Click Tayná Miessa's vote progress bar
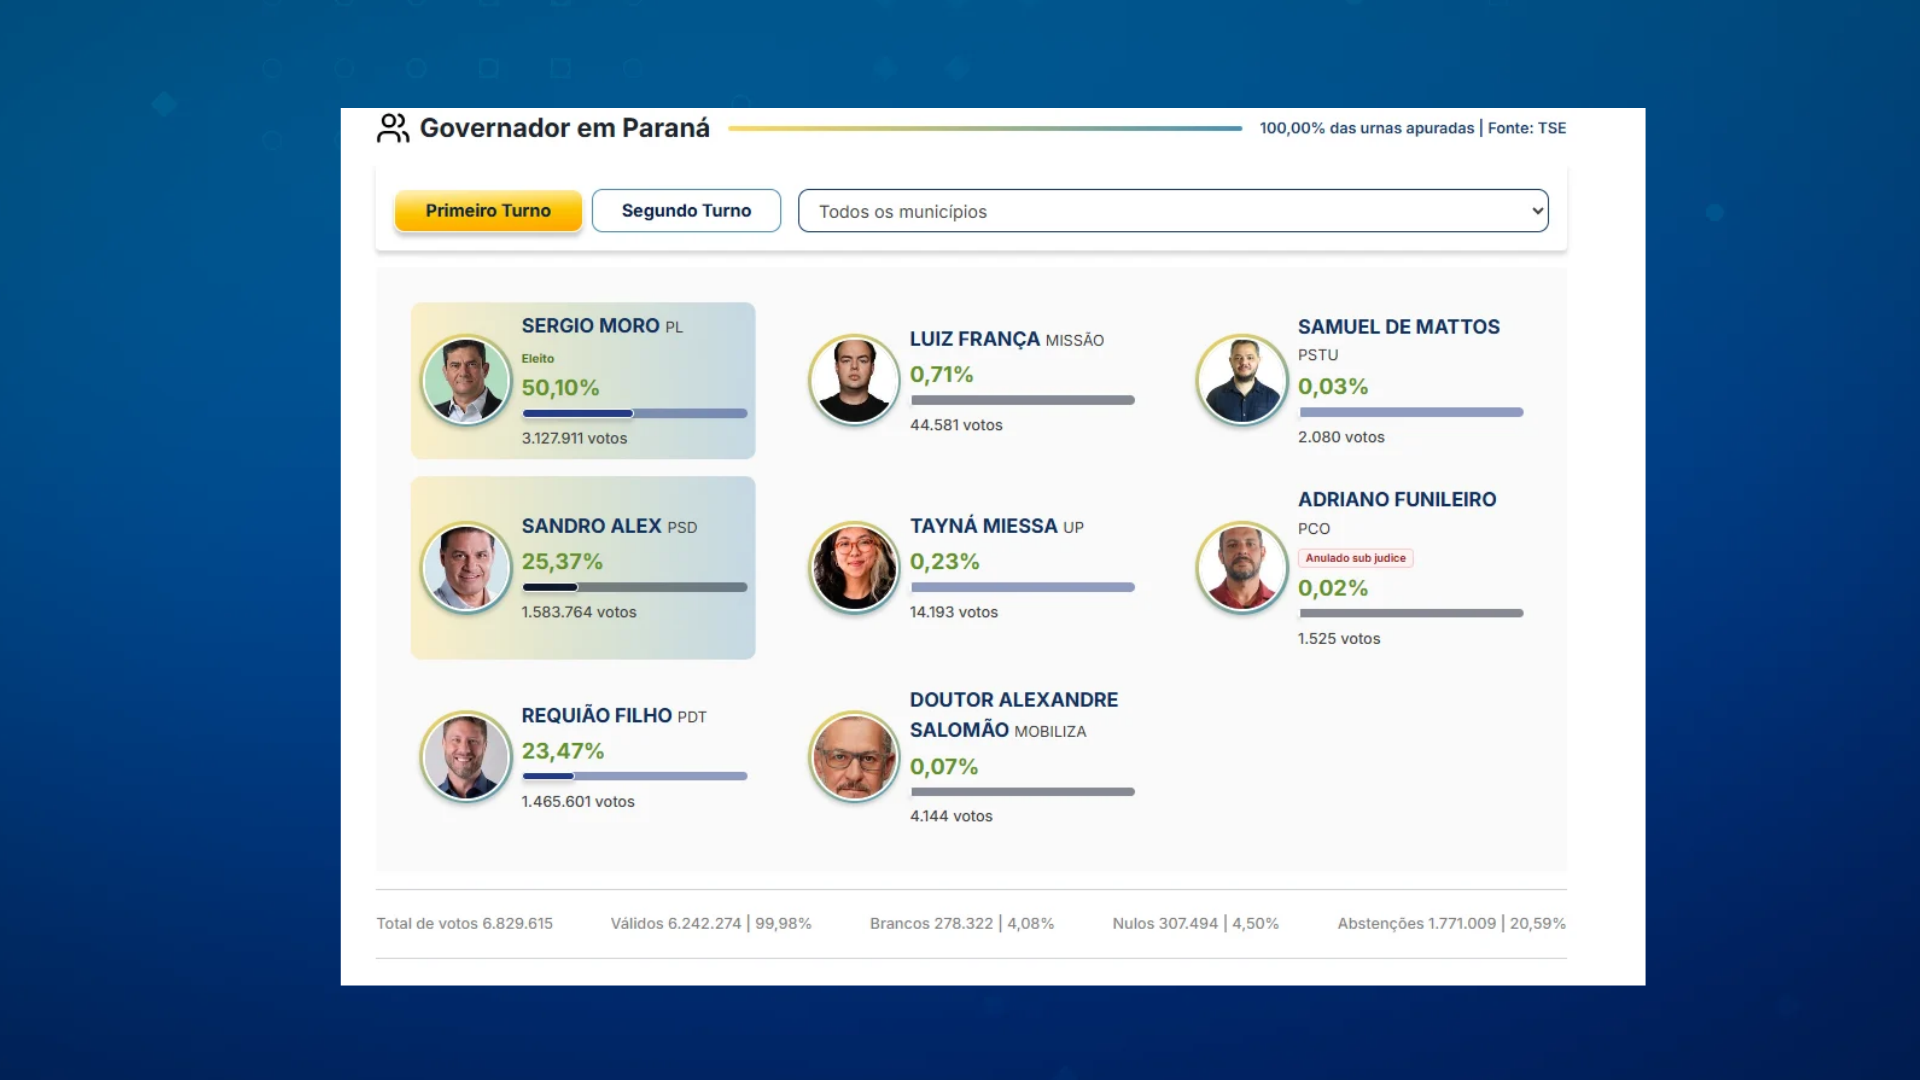 pyautogui.click(x=1023, y=587)
